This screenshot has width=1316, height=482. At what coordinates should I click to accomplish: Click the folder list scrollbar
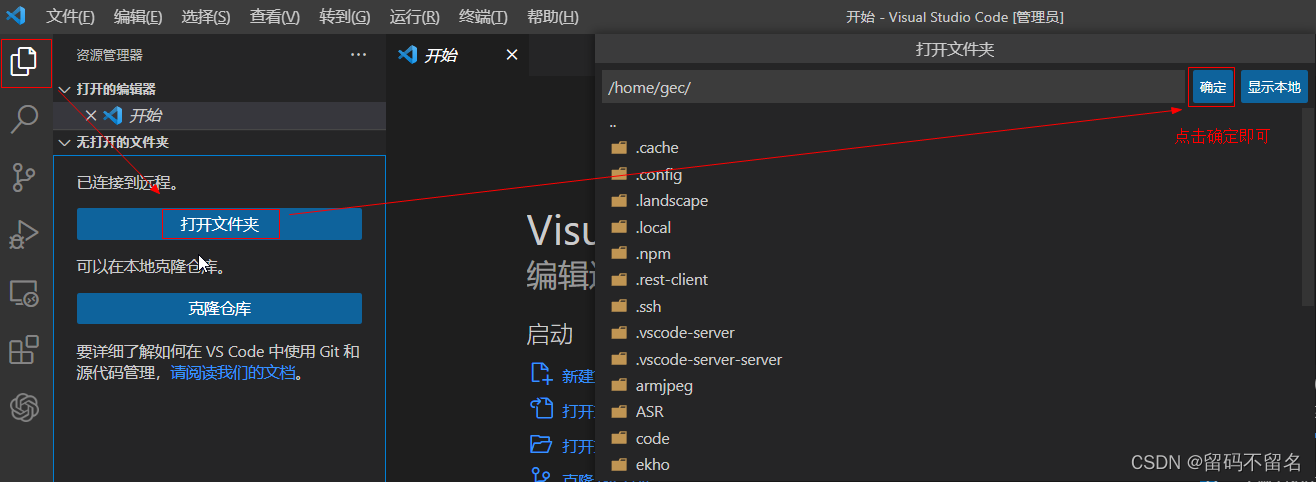click(1309, 208)
